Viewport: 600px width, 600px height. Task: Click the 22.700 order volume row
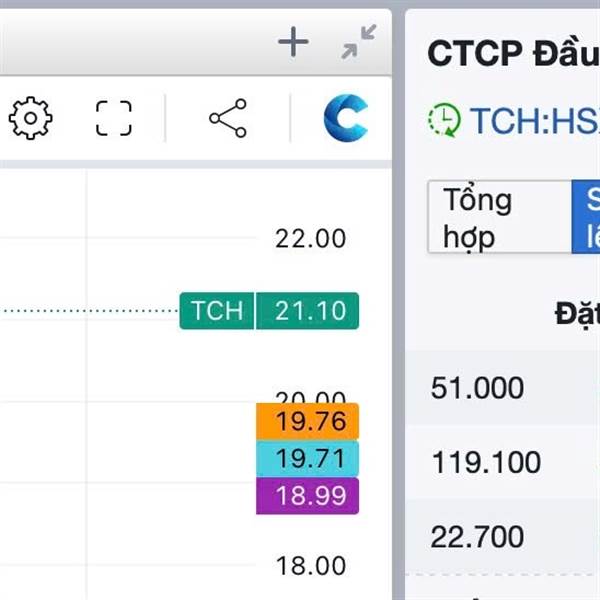tap(502, 536)
